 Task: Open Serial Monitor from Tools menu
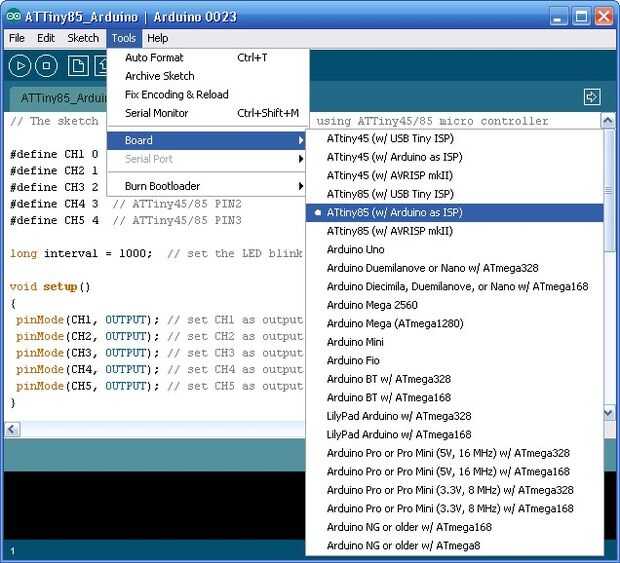pos(208,113)
